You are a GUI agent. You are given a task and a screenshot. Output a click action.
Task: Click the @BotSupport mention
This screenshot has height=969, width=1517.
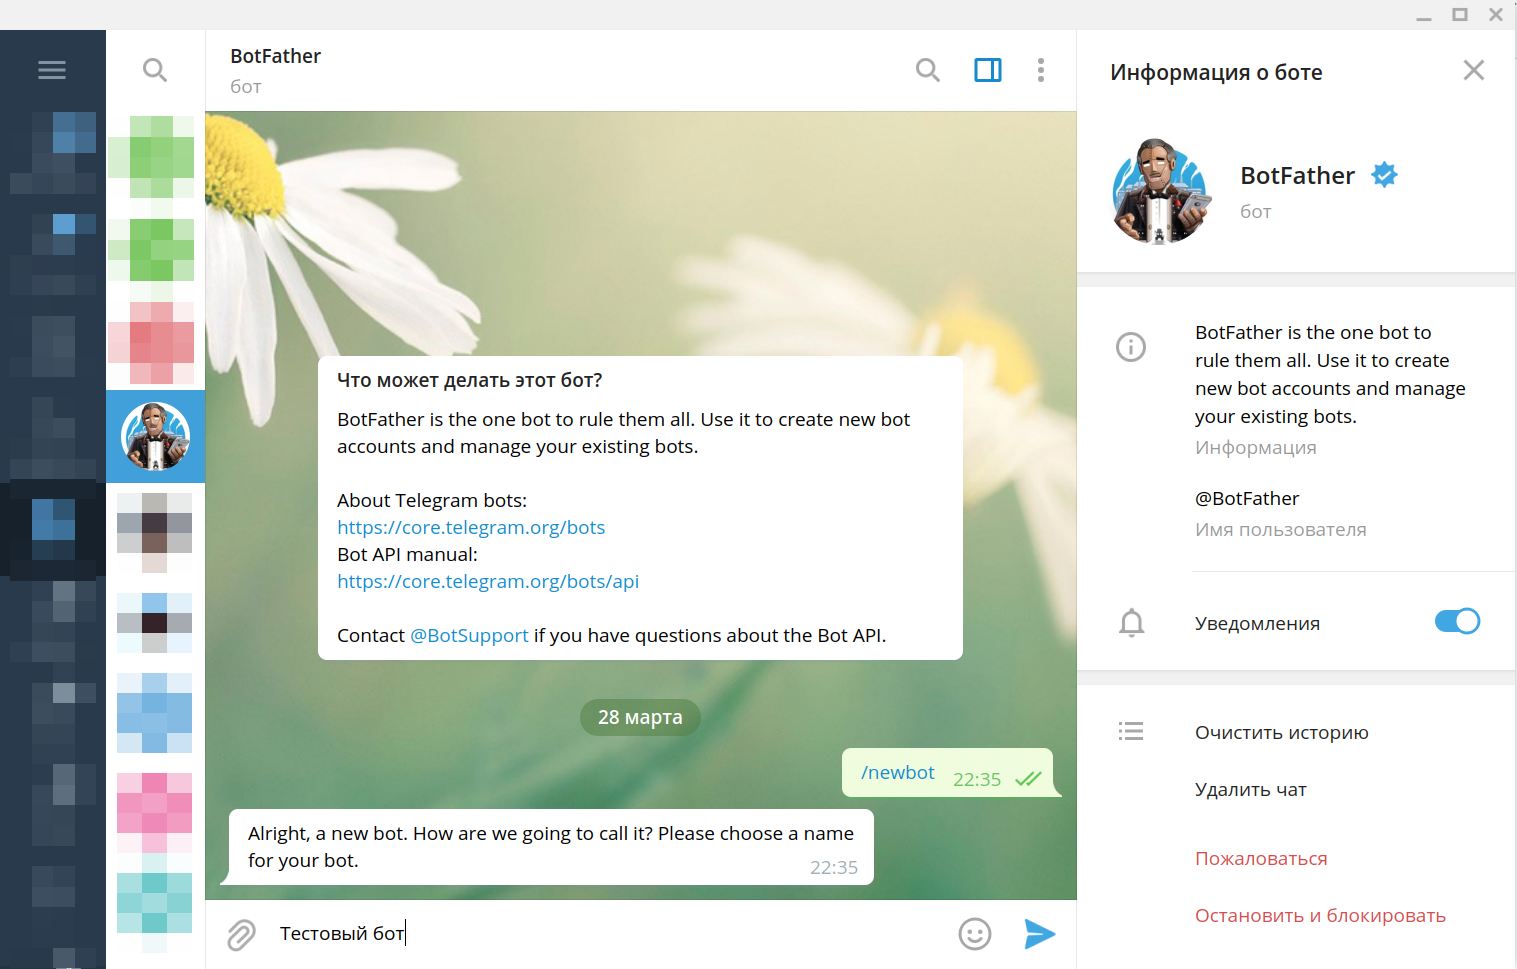(469, 635)
